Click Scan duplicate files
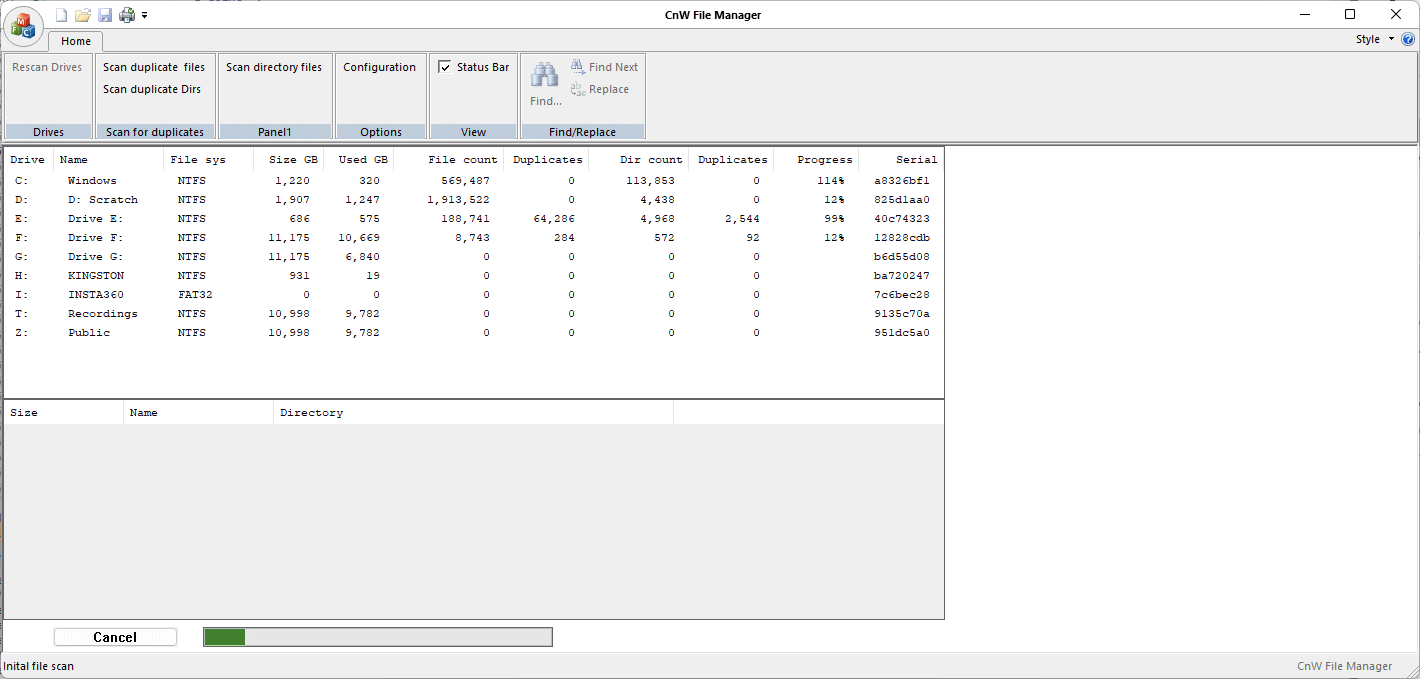This screenshot has height=679, width=1420. [154, 67]
